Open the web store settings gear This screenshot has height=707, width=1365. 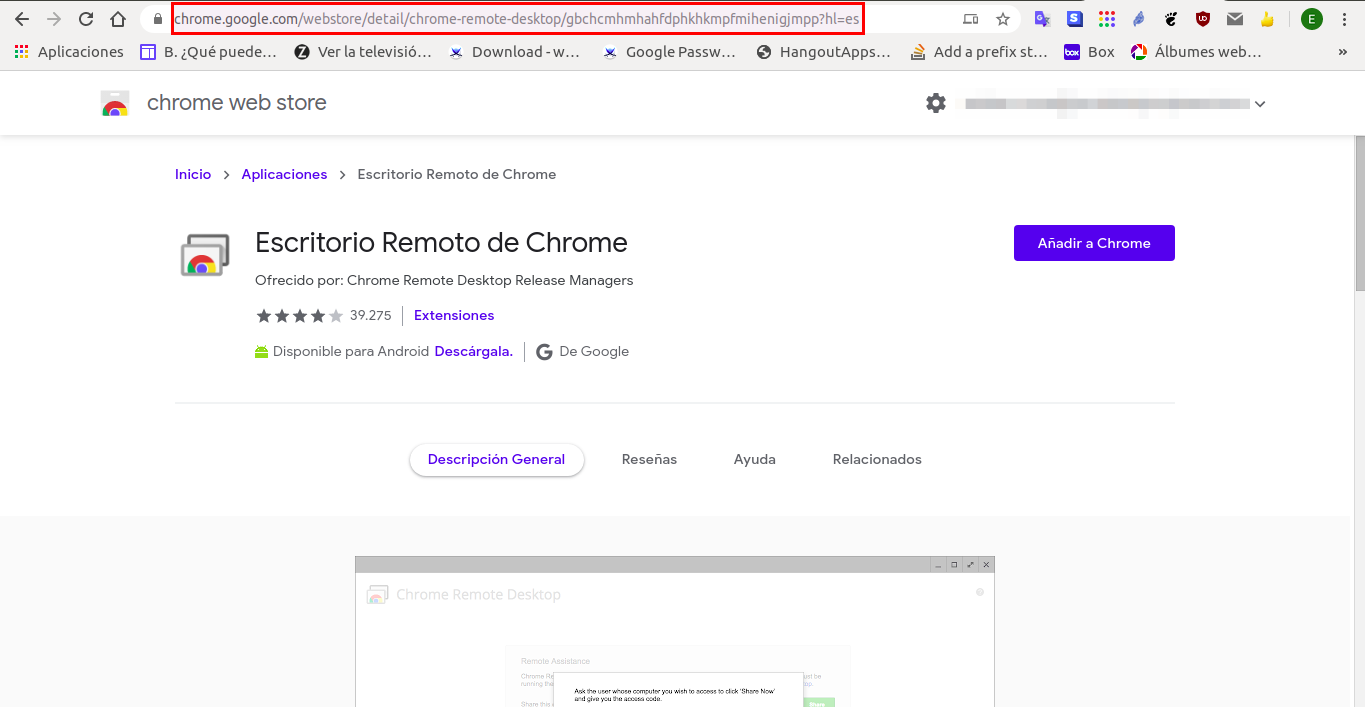935,102
